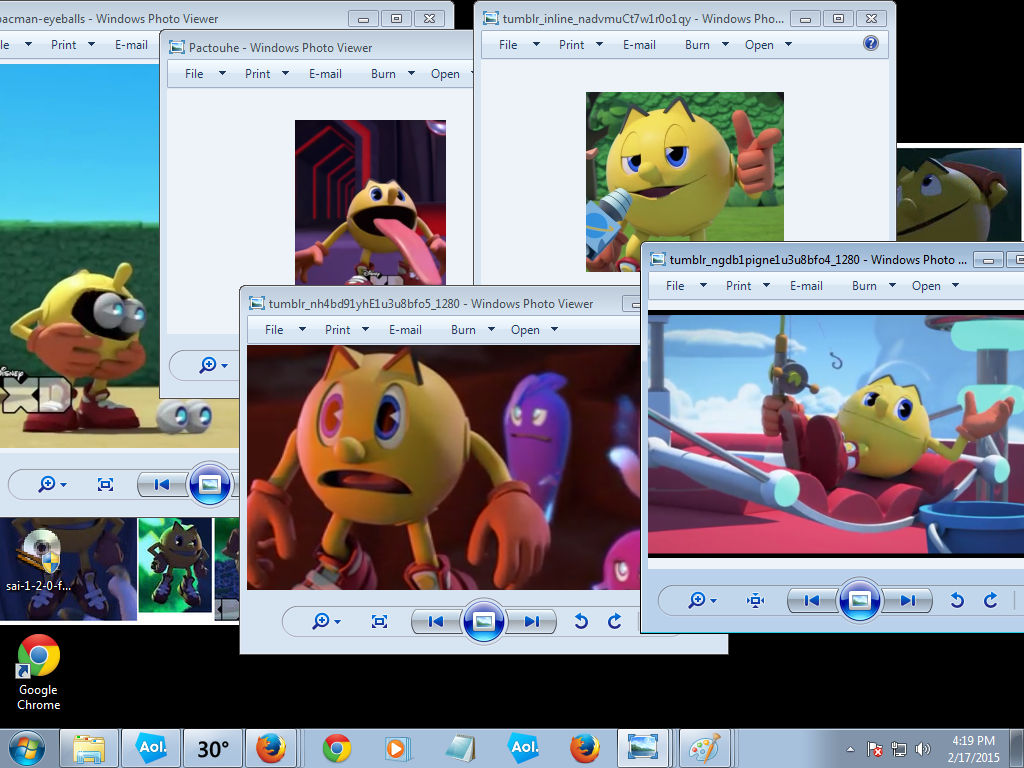Expand Burn dropdown in tumblr_inline window
This screenshot has width=1024, height=768.
tap(725, 44)
